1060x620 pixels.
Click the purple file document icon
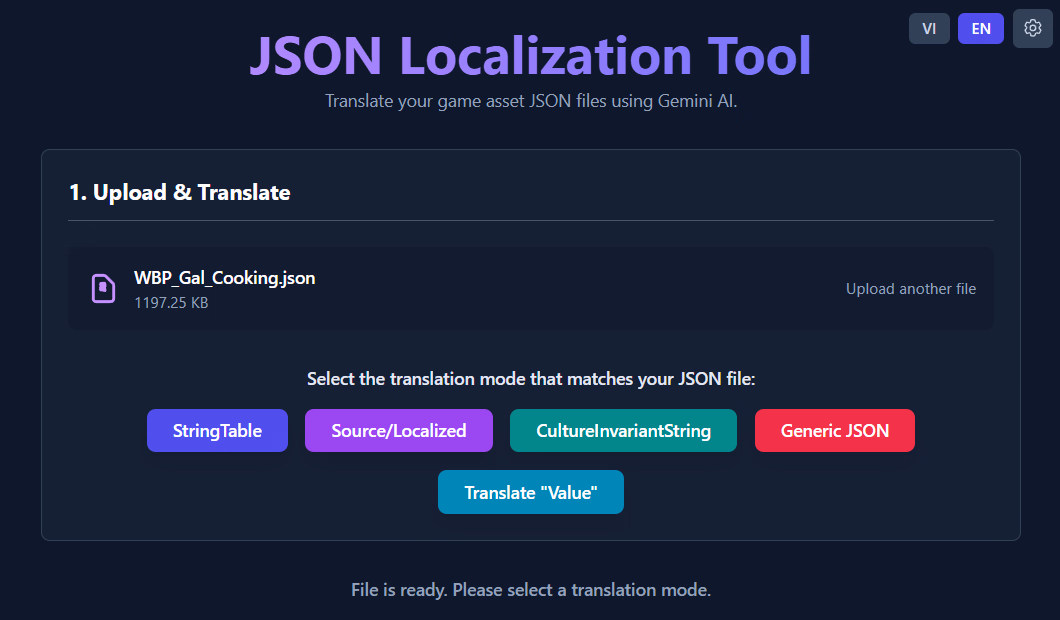(x=103, y=288)
